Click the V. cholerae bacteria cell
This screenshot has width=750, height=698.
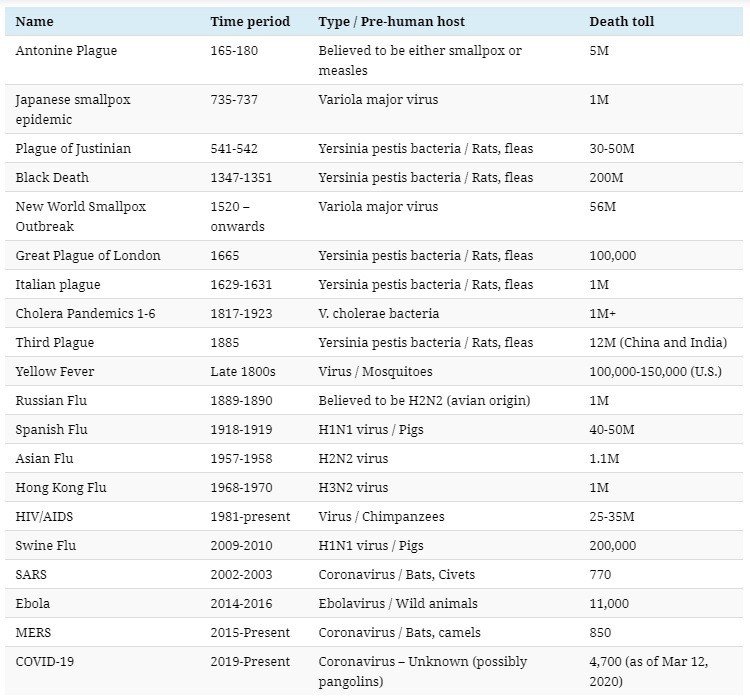(x=378, y=313)
